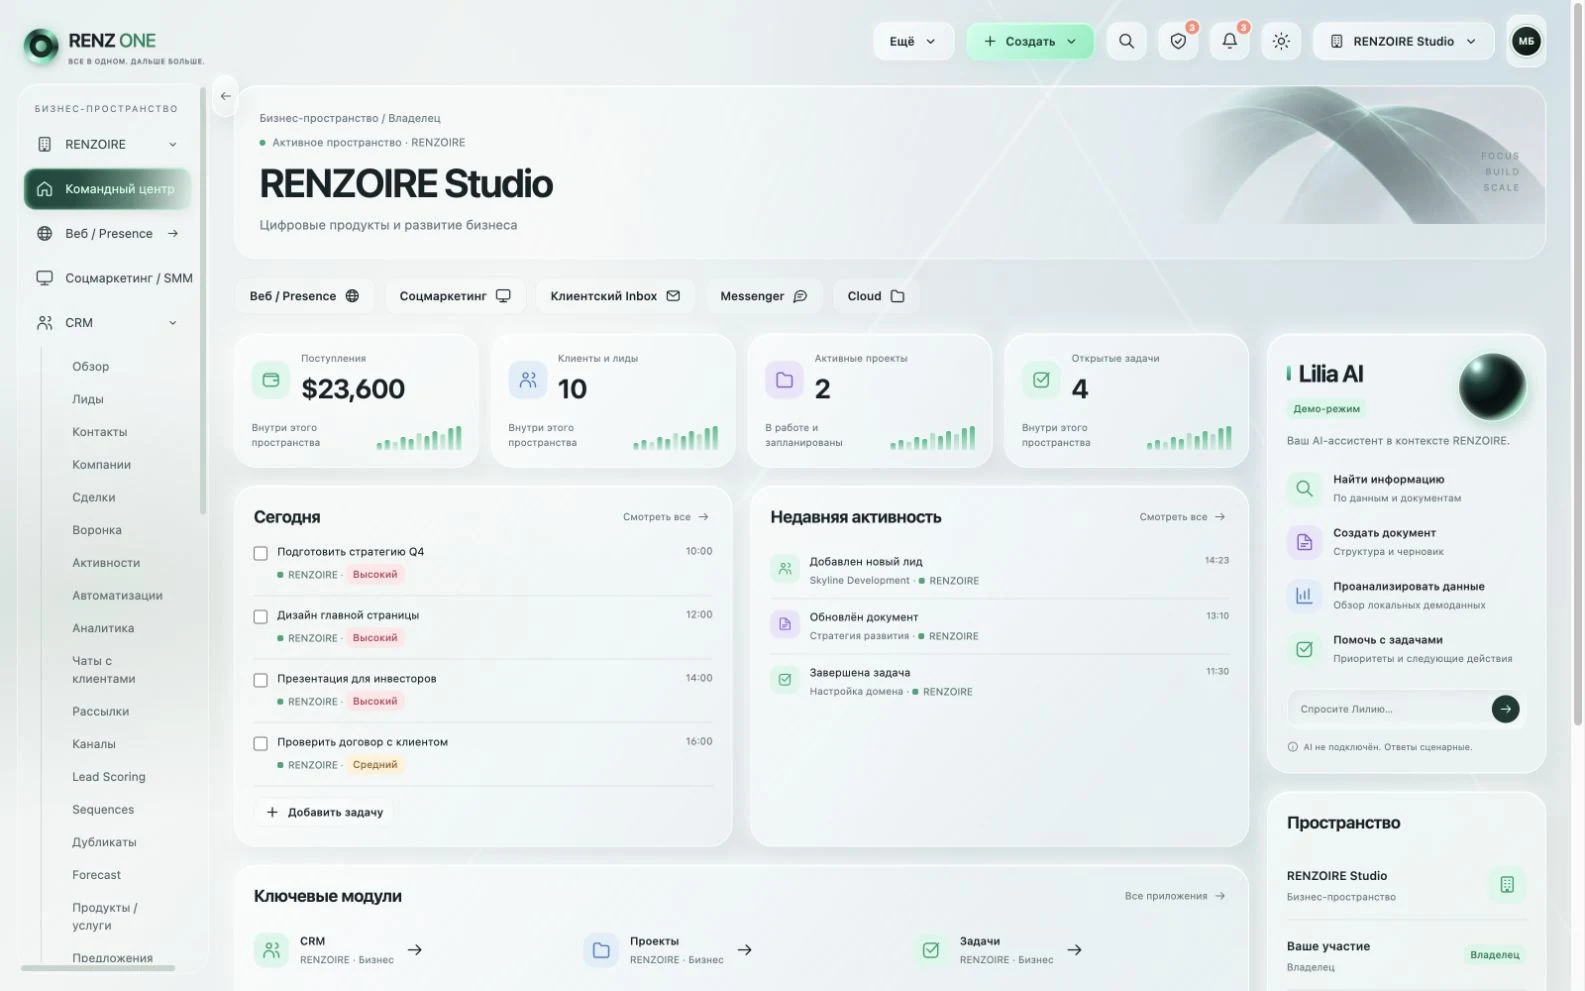
Task: Open the RENZOIRE Studio workspace switcher
Action: (x=1403, y=41)
